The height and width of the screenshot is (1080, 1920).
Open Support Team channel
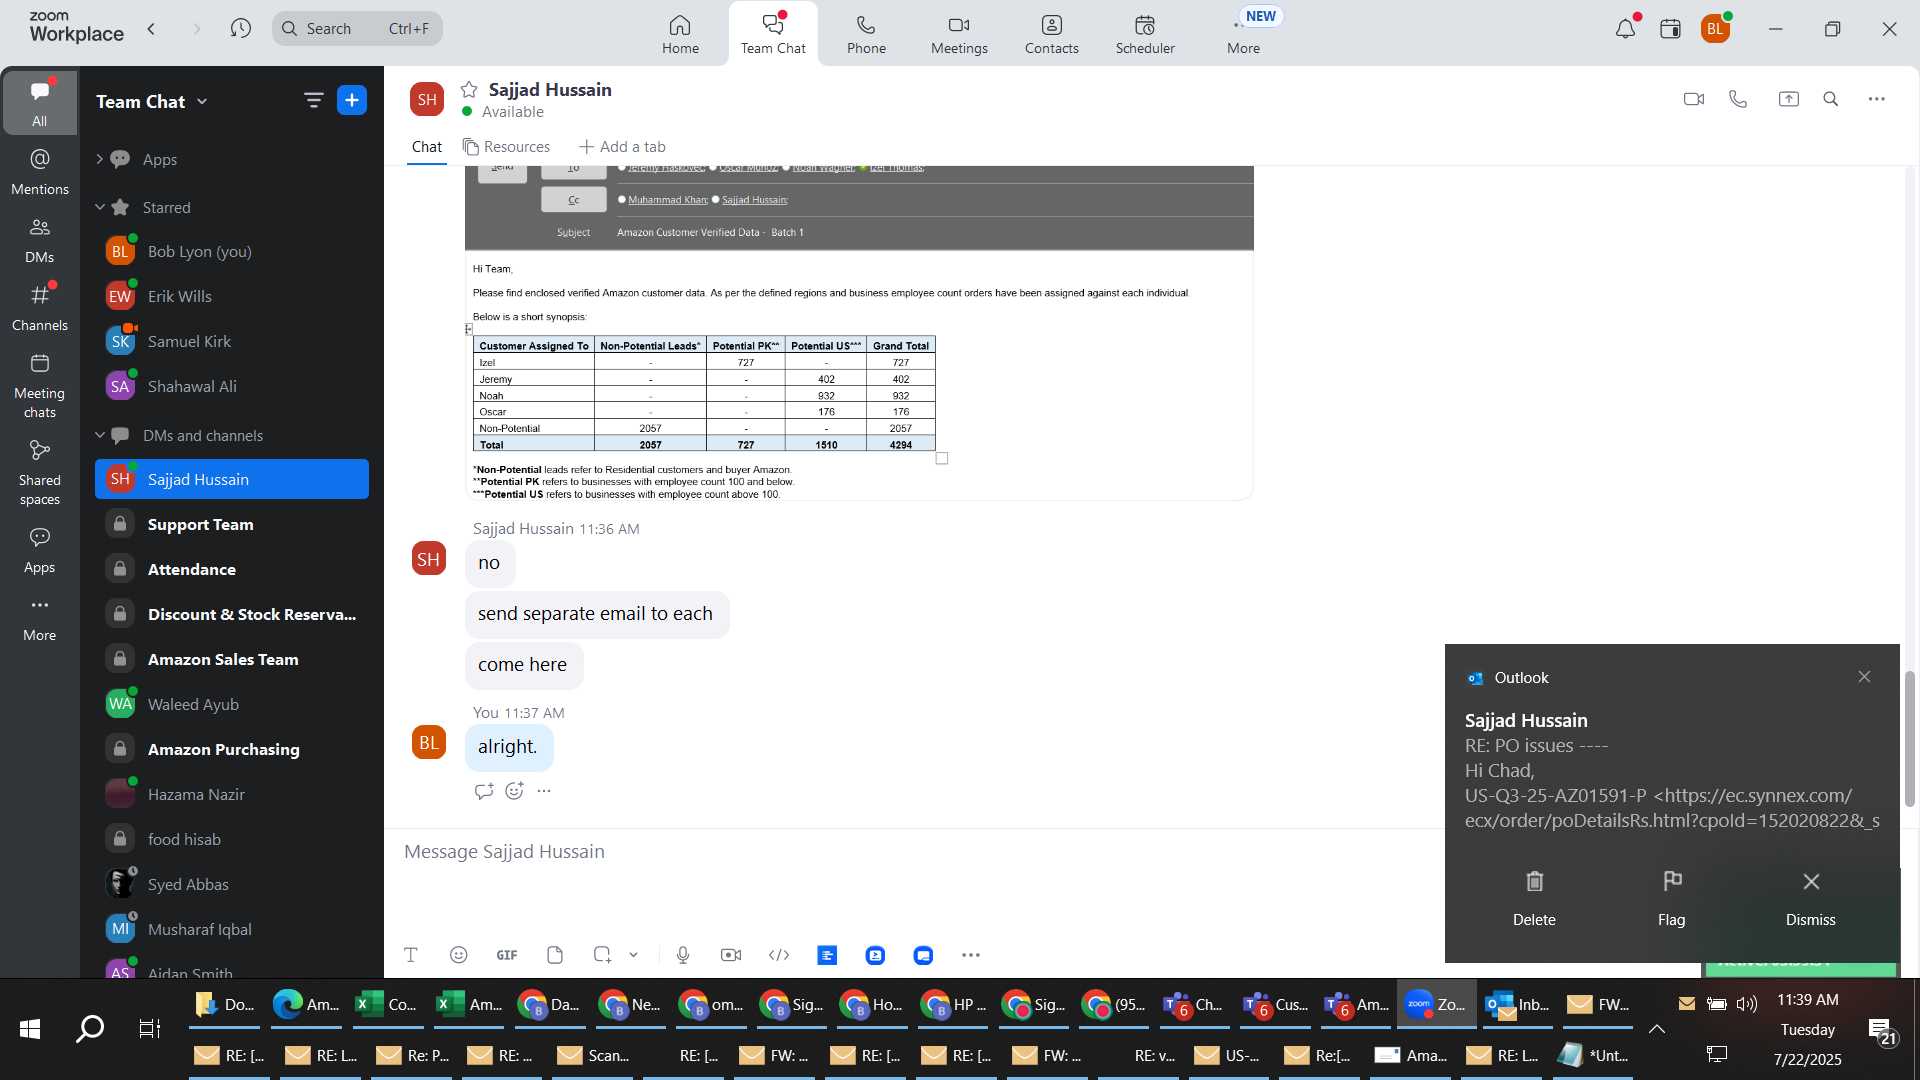pyautogui.click(x=232, y=524)
